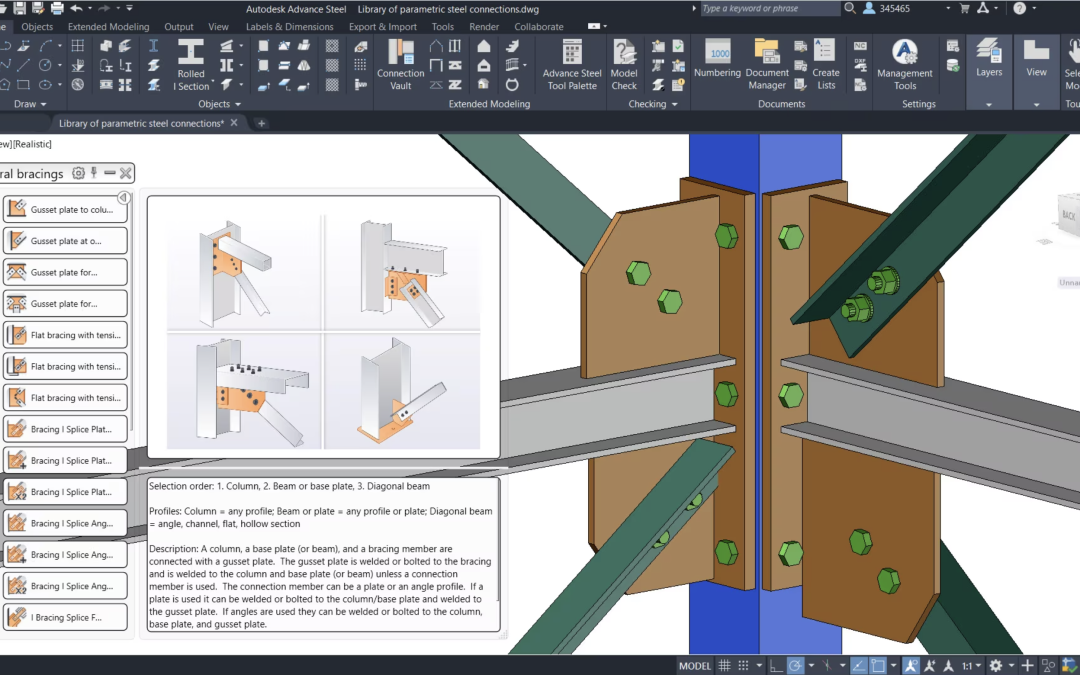Launch Document Manager
The image size is (1080, 675).
click(767, 65)
